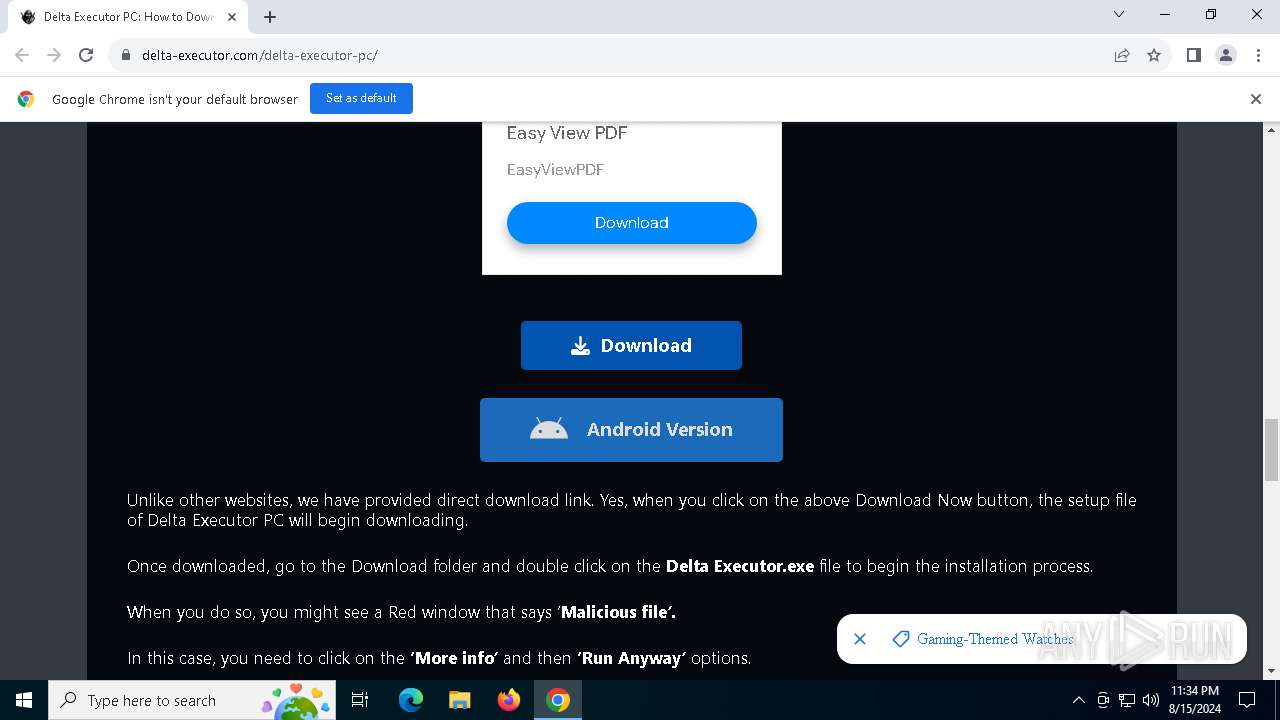Click the taskbar search box
The width and height of the screenshot is (1280, 720).
(x=193, y=700)
